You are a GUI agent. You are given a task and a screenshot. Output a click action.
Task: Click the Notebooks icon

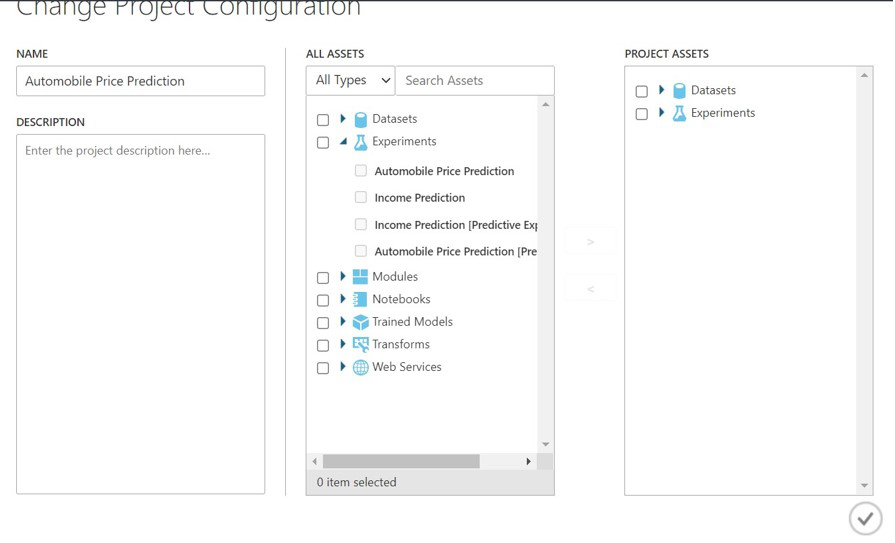point(360,300)
